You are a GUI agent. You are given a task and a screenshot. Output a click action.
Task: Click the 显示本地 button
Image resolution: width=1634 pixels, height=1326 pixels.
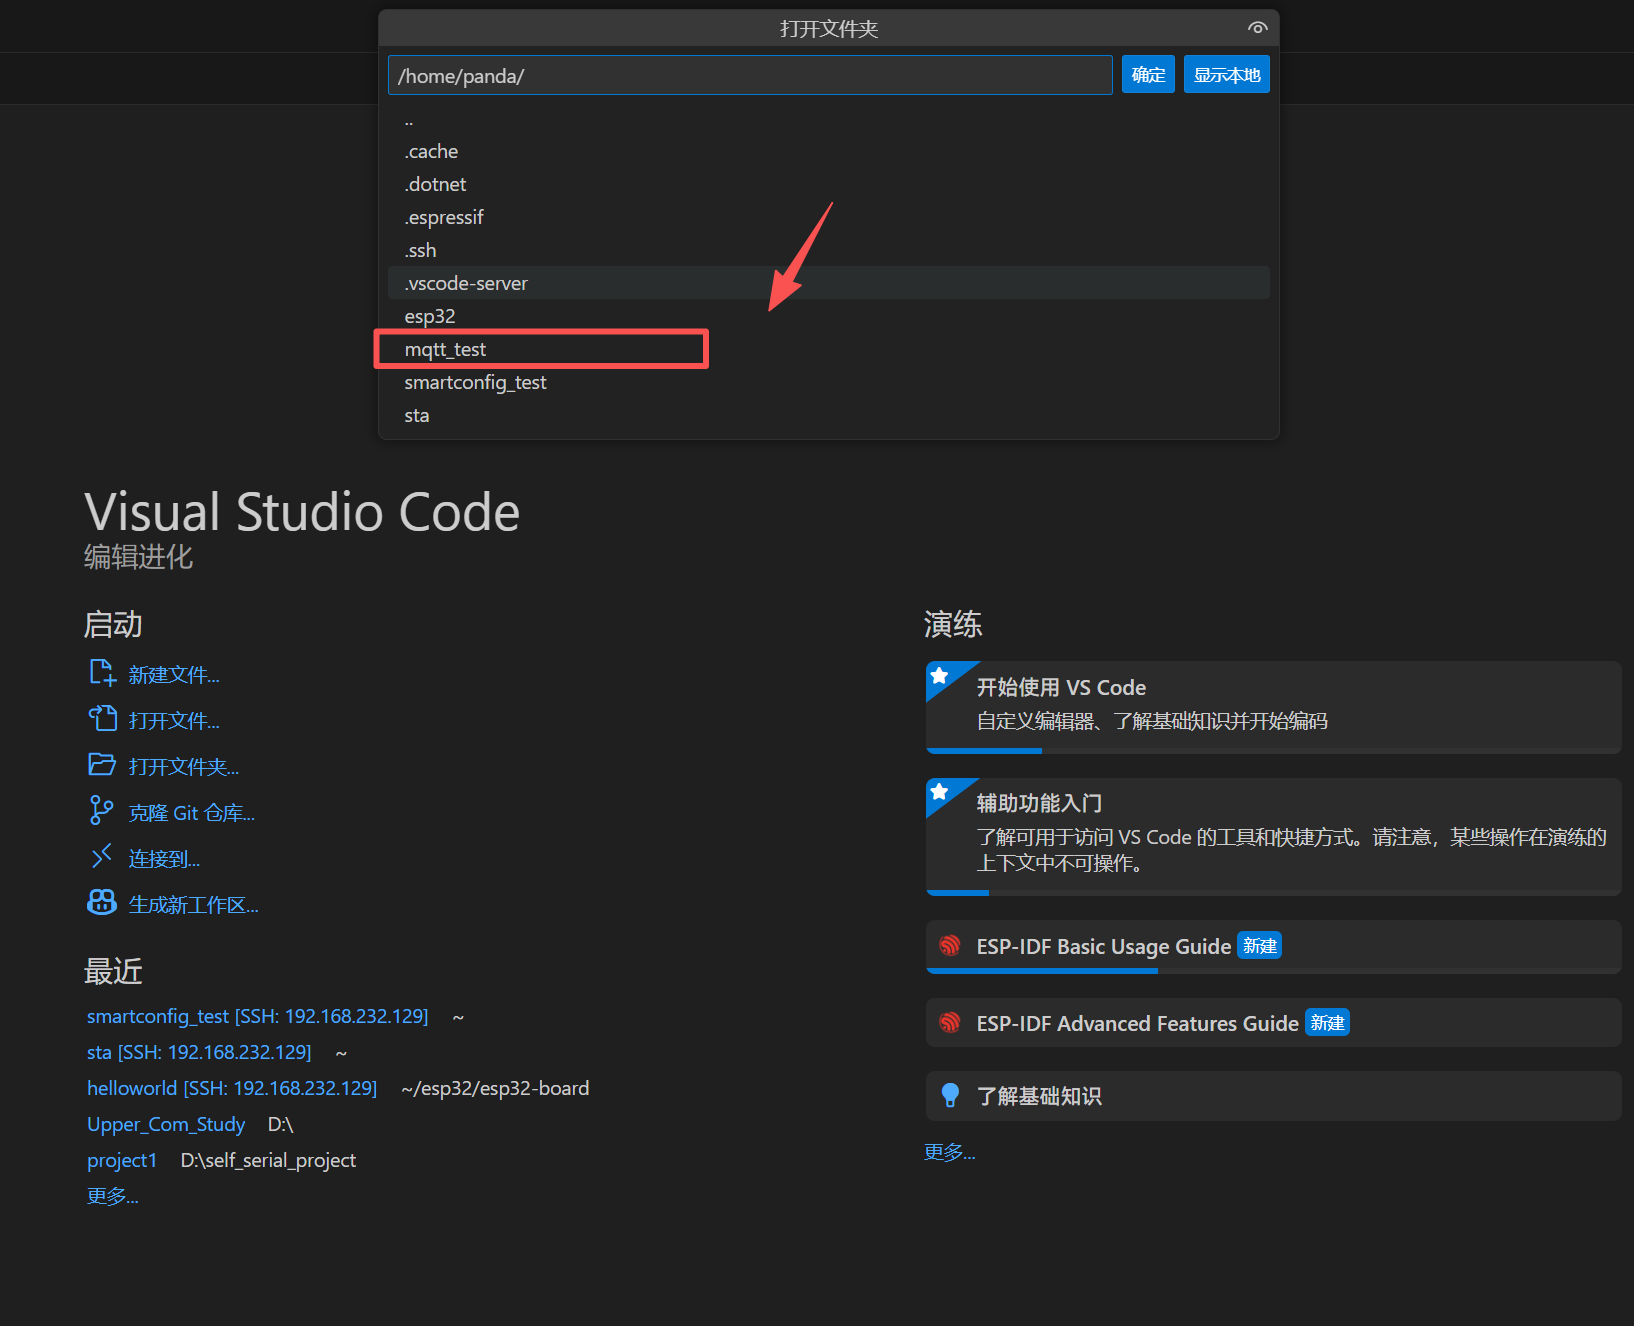tap(1227, 75)
